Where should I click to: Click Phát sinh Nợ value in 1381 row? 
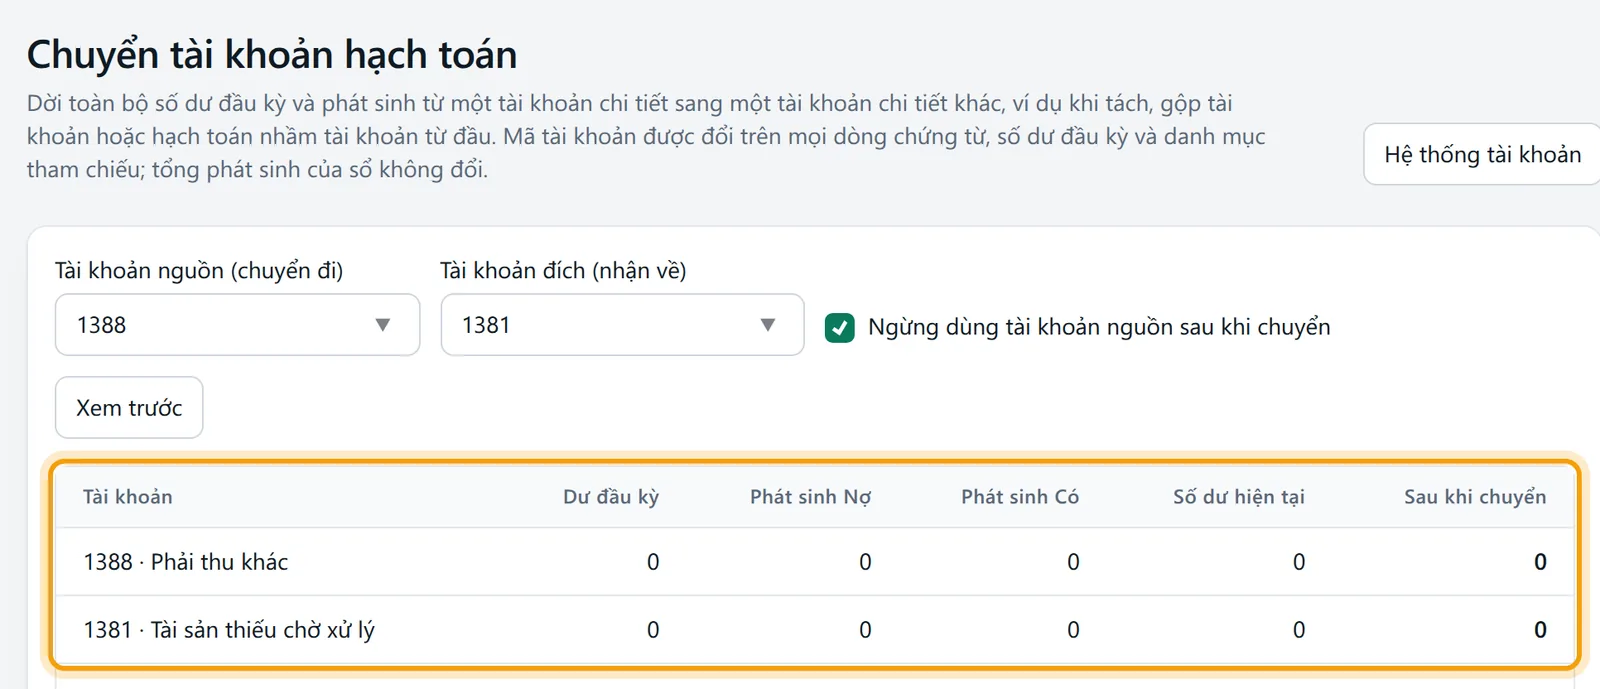tap(865, 630)
